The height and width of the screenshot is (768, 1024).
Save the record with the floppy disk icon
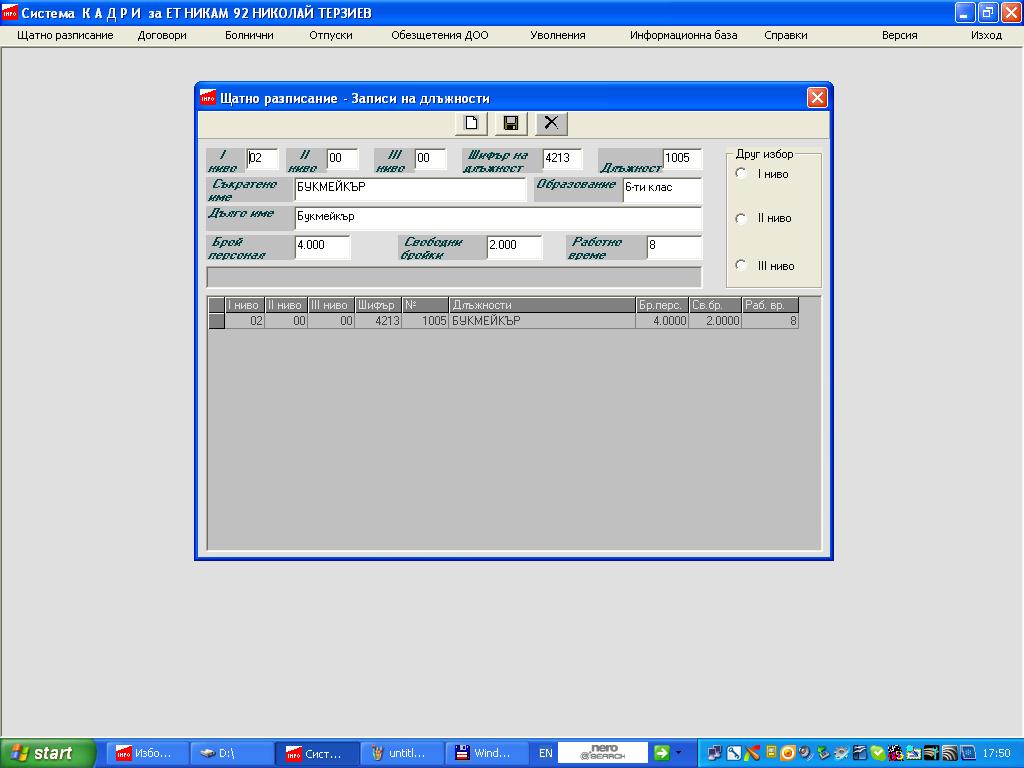click(511, 123)
